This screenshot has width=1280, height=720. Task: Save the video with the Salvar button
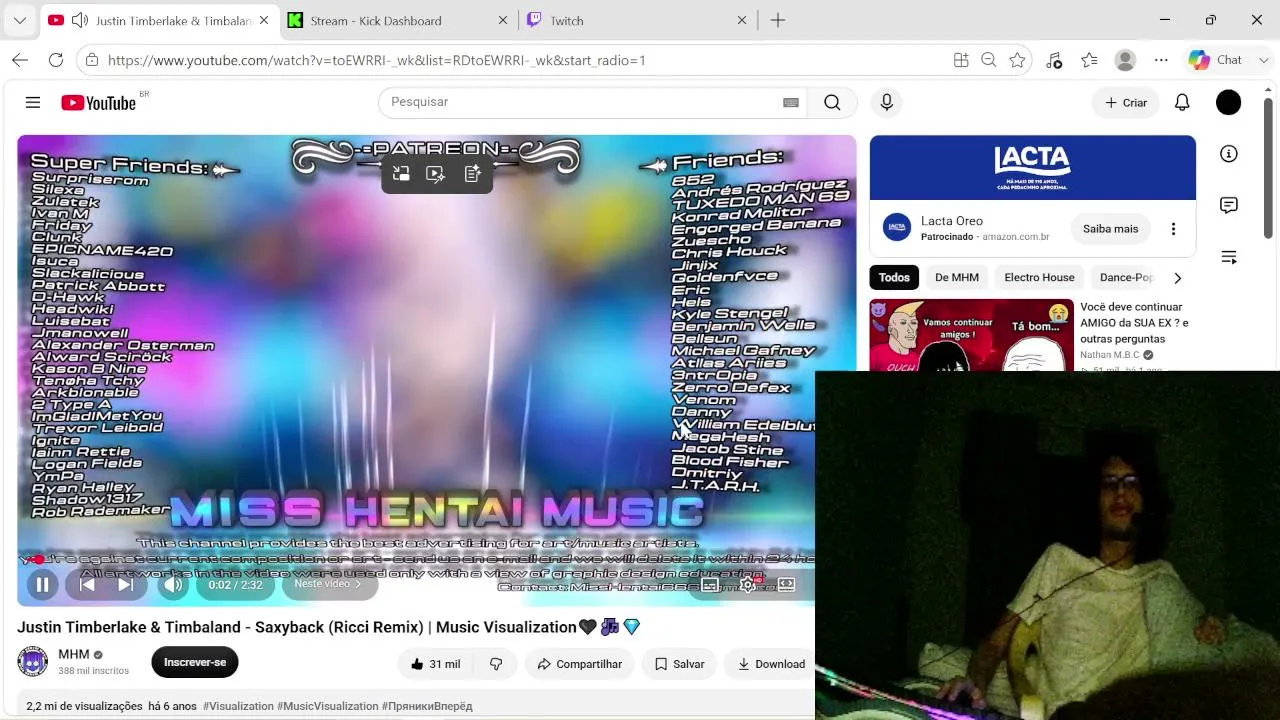click(x=680, y=664)
